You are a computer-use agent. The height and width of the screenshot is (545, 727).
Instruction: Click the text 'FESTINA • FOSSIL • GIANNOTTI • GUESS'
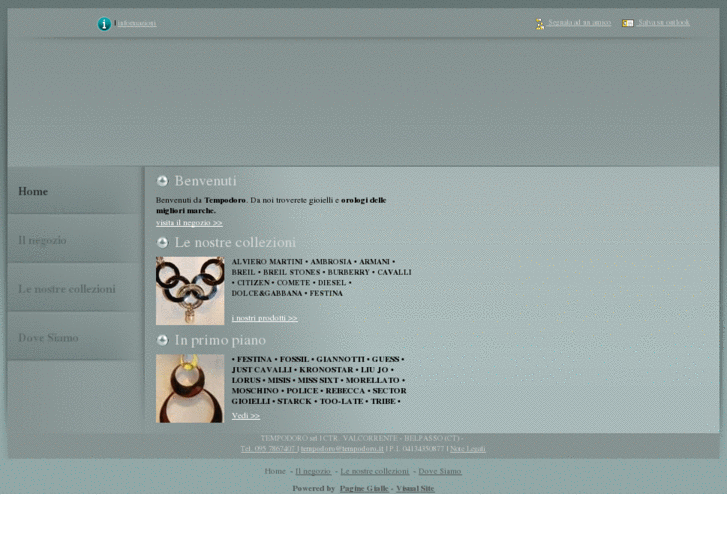point(318,359)
